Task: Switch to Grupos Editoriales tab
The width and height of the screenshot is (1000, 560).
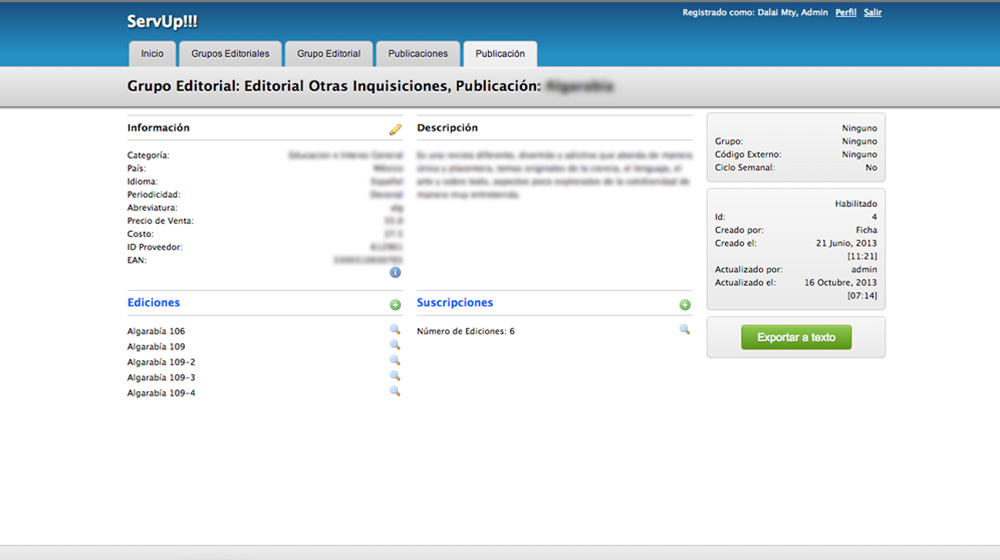Action: click(x=230, y=54)
